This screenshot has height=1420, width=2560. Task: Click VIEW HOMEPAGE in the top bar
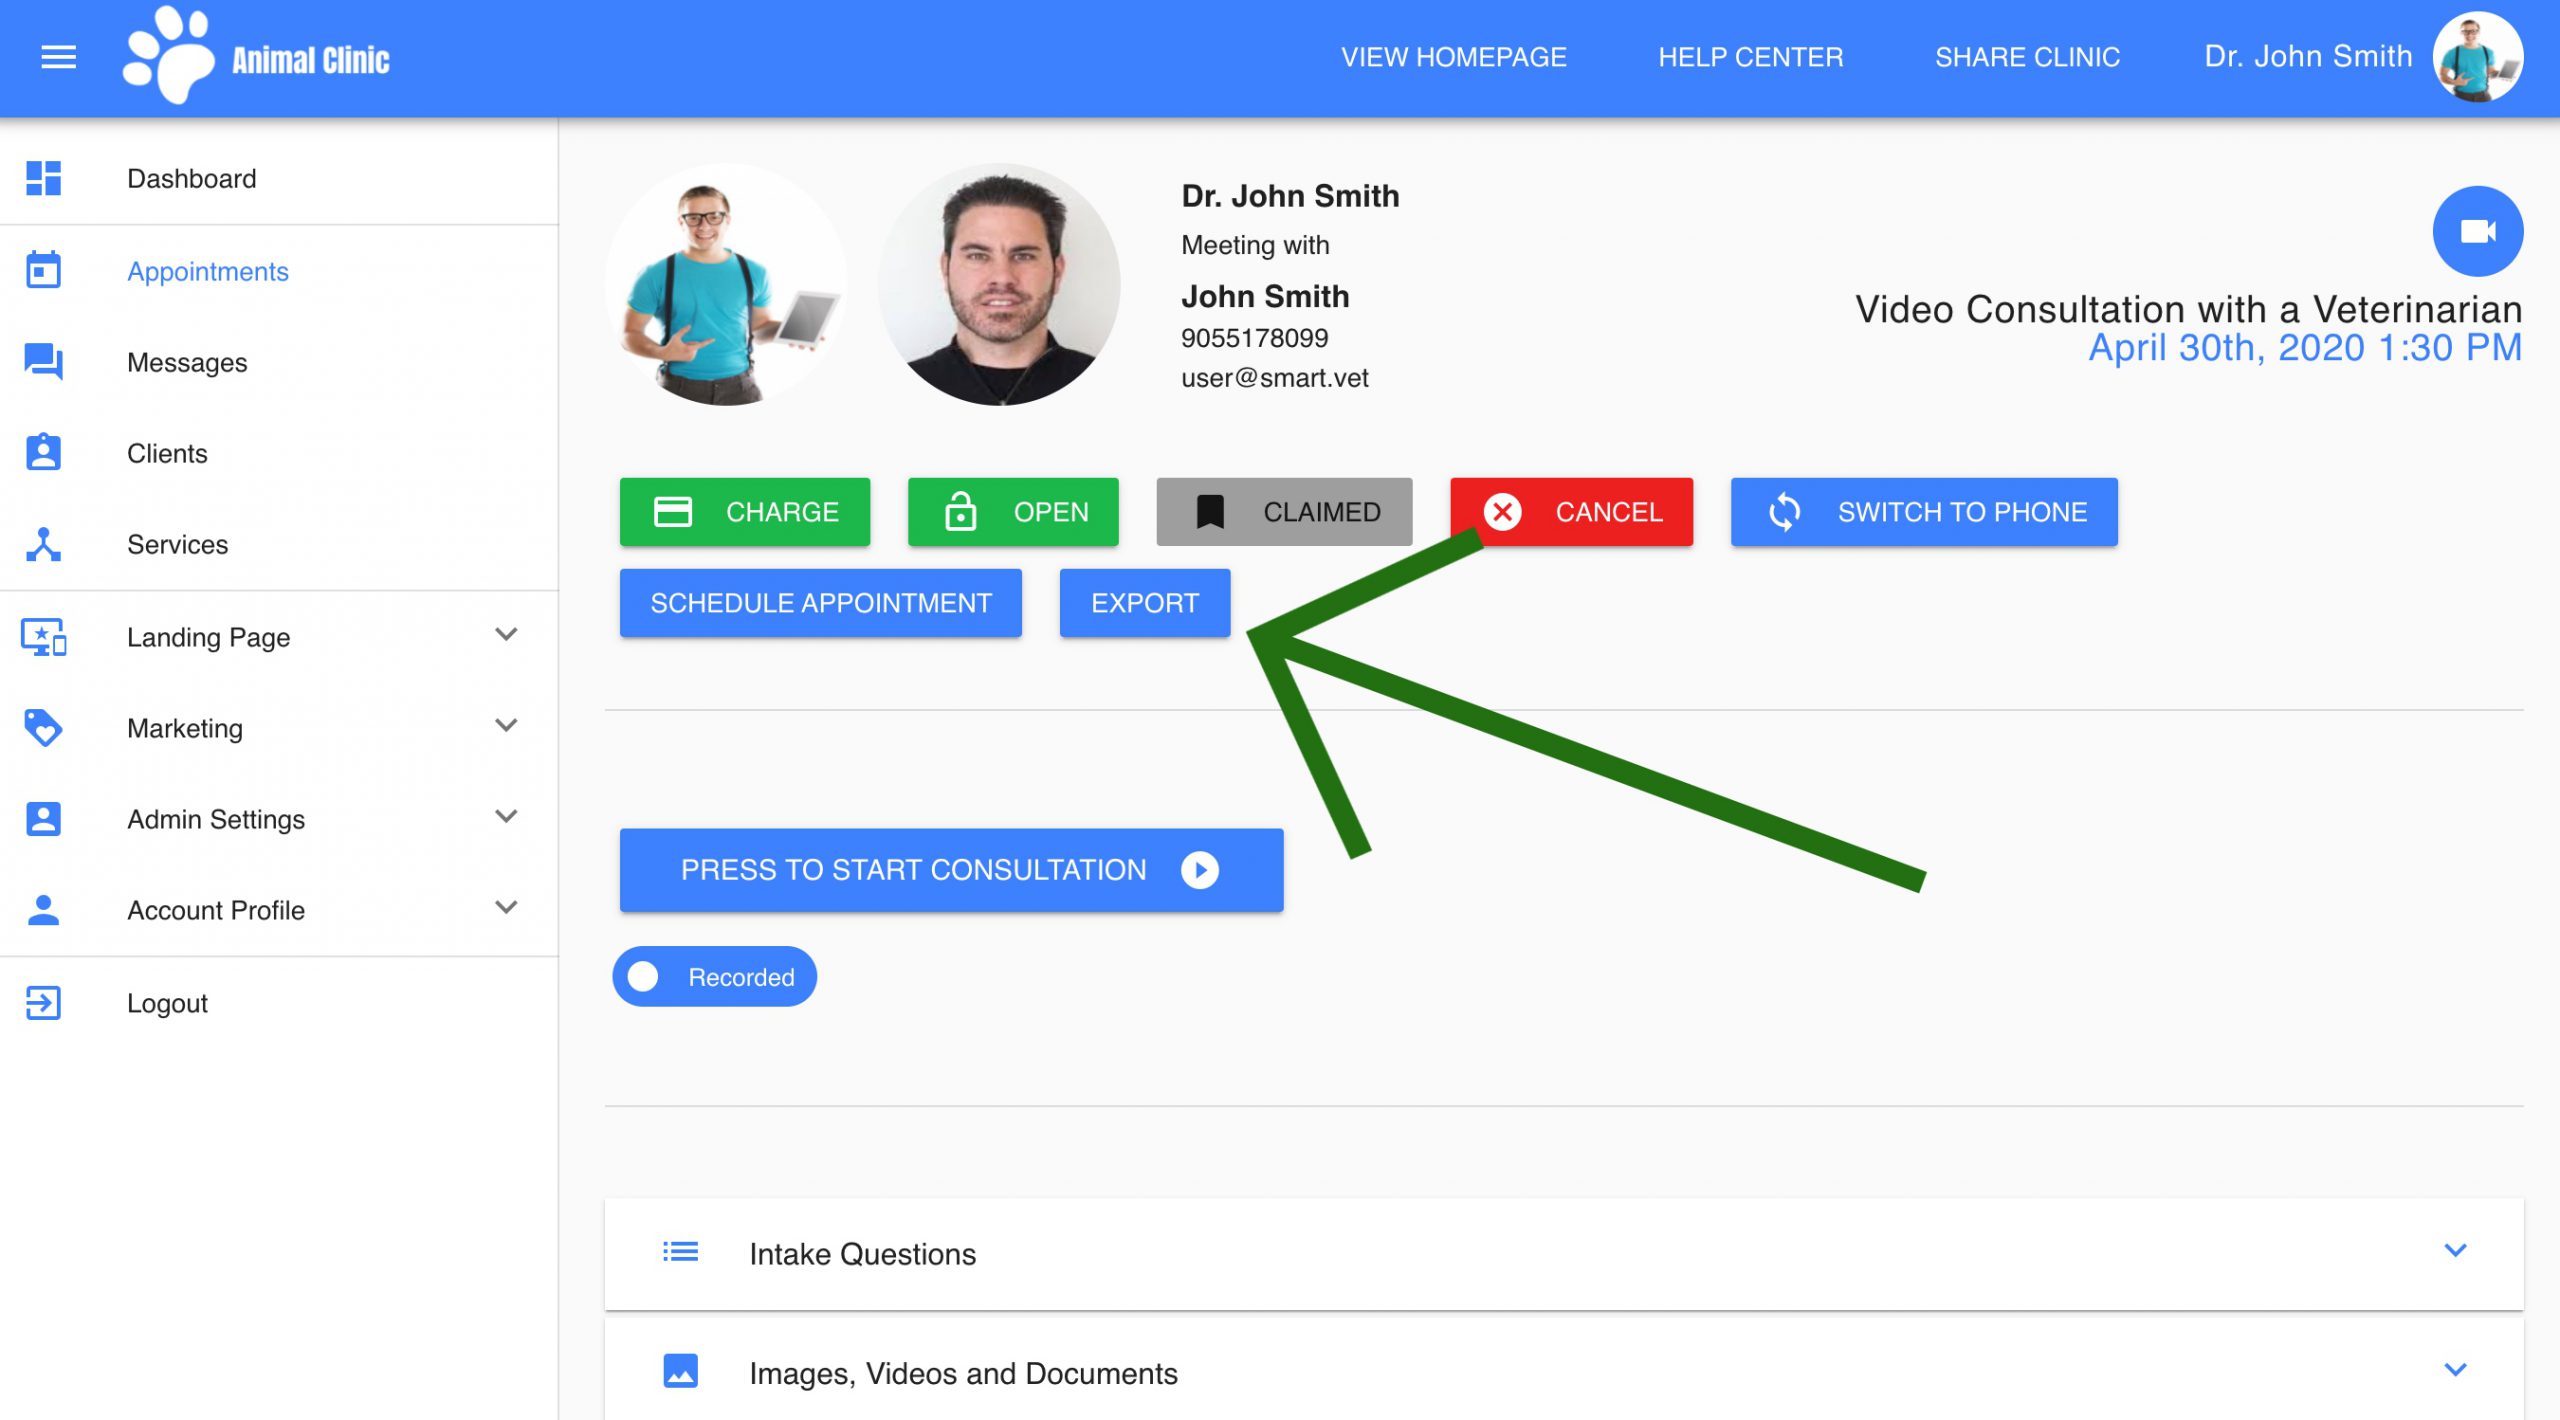pos(1453,57)
